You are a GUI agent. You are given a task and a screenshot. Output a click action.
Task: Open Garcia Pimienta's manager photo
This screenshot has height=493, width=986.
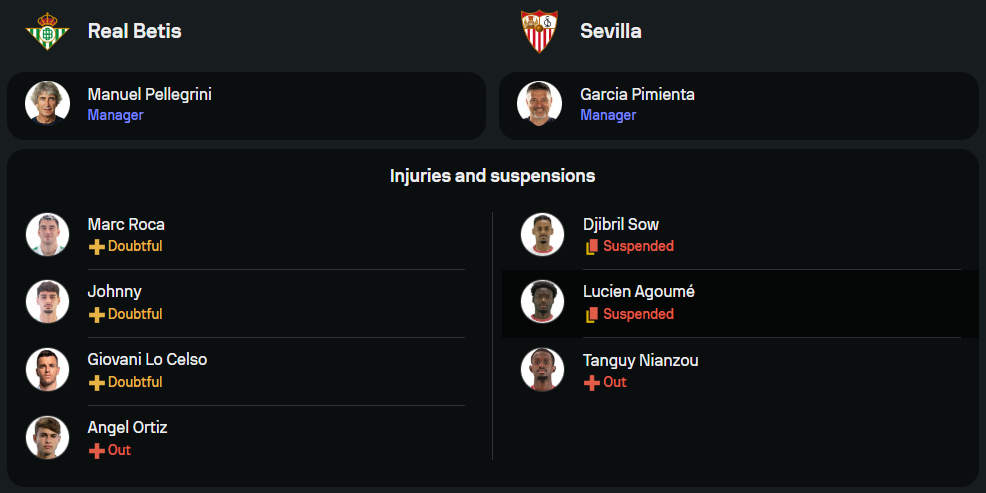(x=539, y=104)
